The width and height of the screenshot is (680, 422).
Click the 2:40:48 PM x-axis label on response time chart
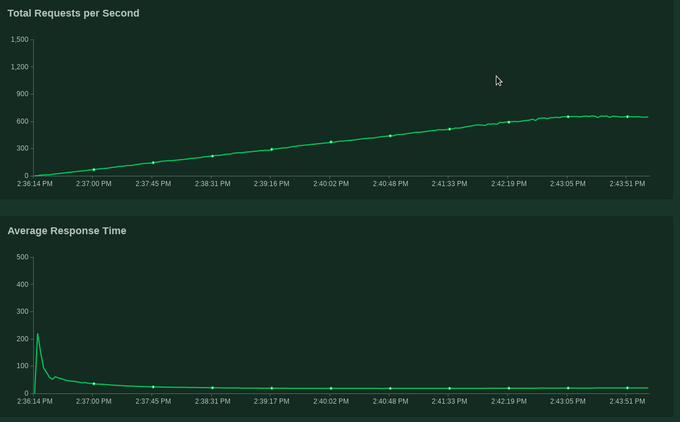click(x=390, y=401)
